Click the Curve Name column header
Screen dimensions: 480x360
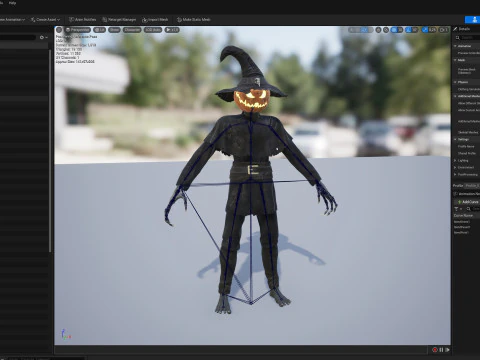coord(463,216)
